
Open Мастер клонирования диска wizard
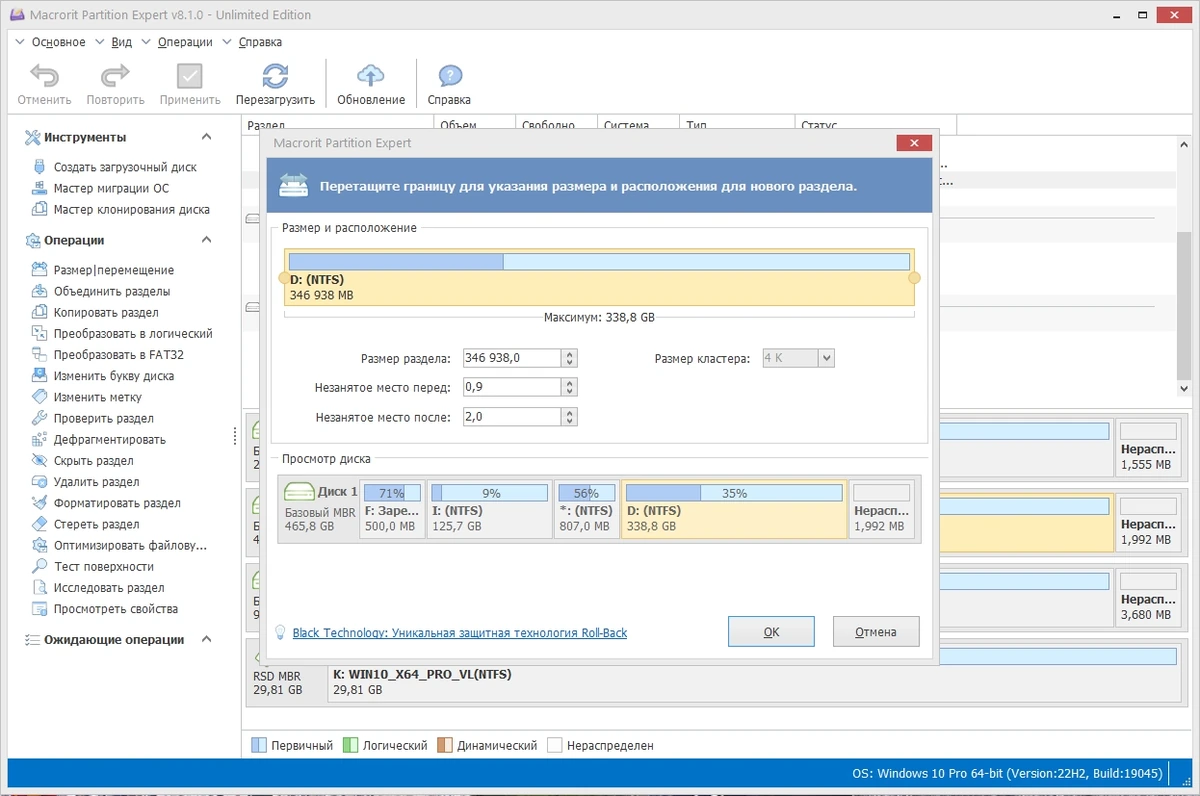pos(131,210)
